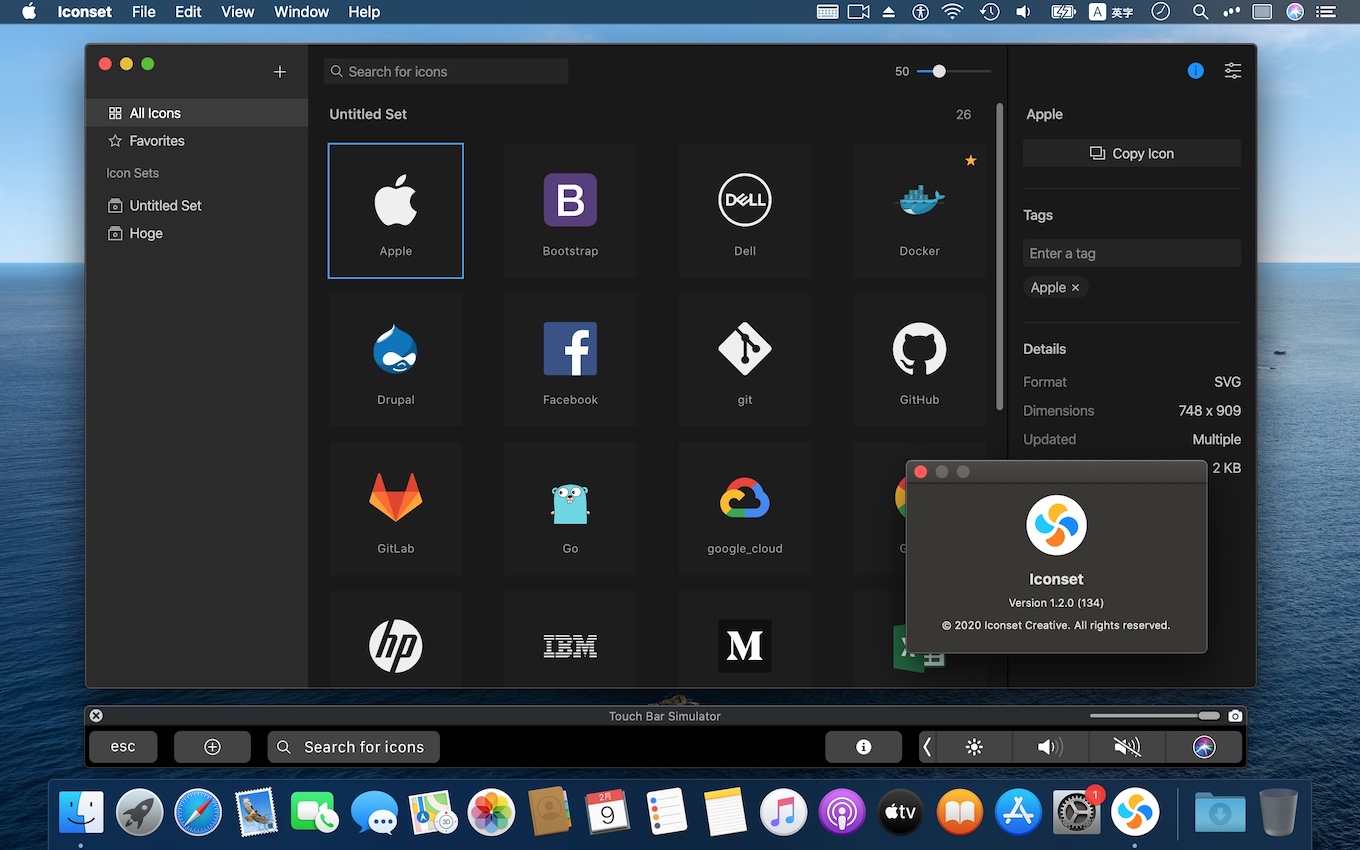Image resolution: width=1360 pixels, height=850 pixels.
Task: Open Favorites in sidebar
Action: click(197, 141)
